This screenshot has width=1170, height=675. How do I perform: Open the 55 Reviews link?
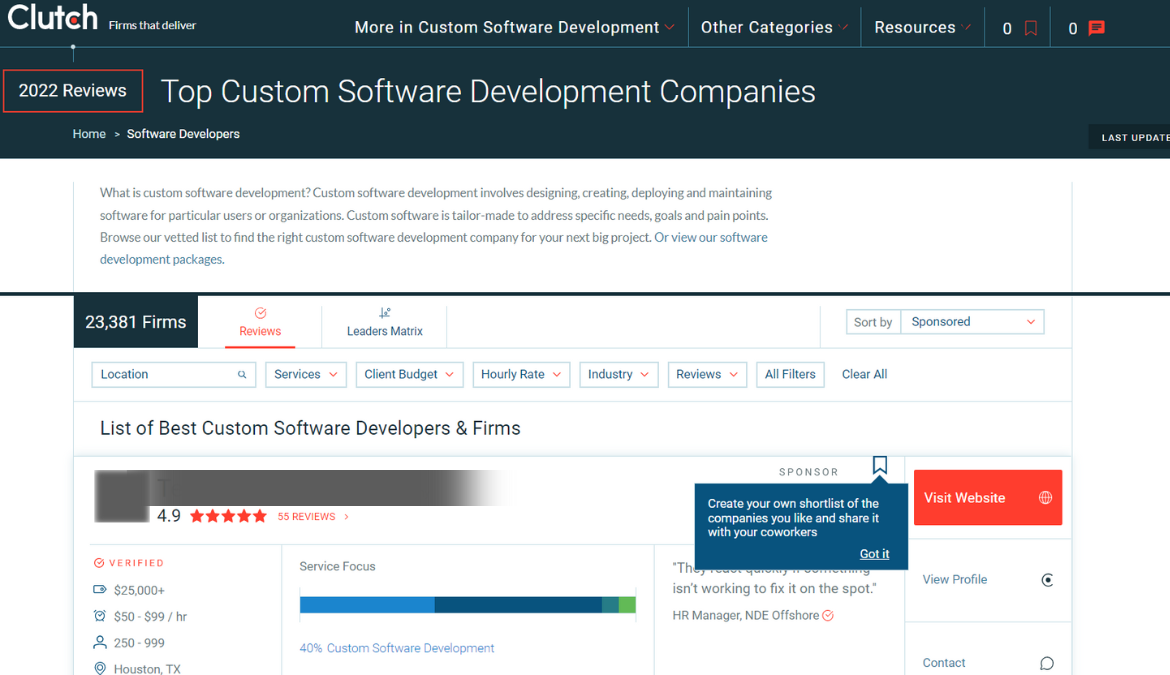coord(307,517)
